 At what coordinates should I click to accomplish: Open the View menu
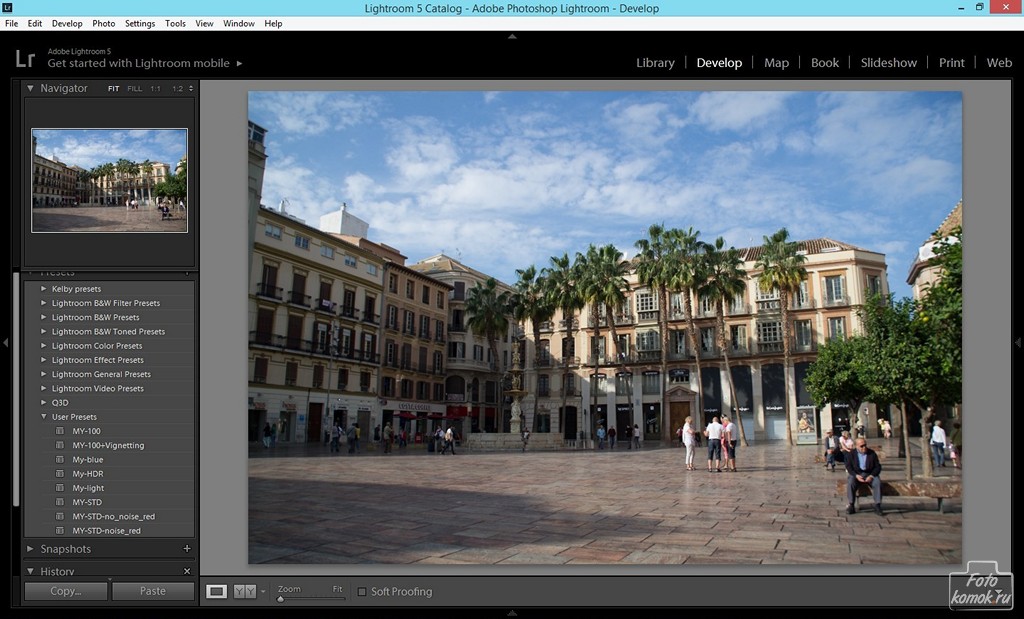tap(204, 24)
